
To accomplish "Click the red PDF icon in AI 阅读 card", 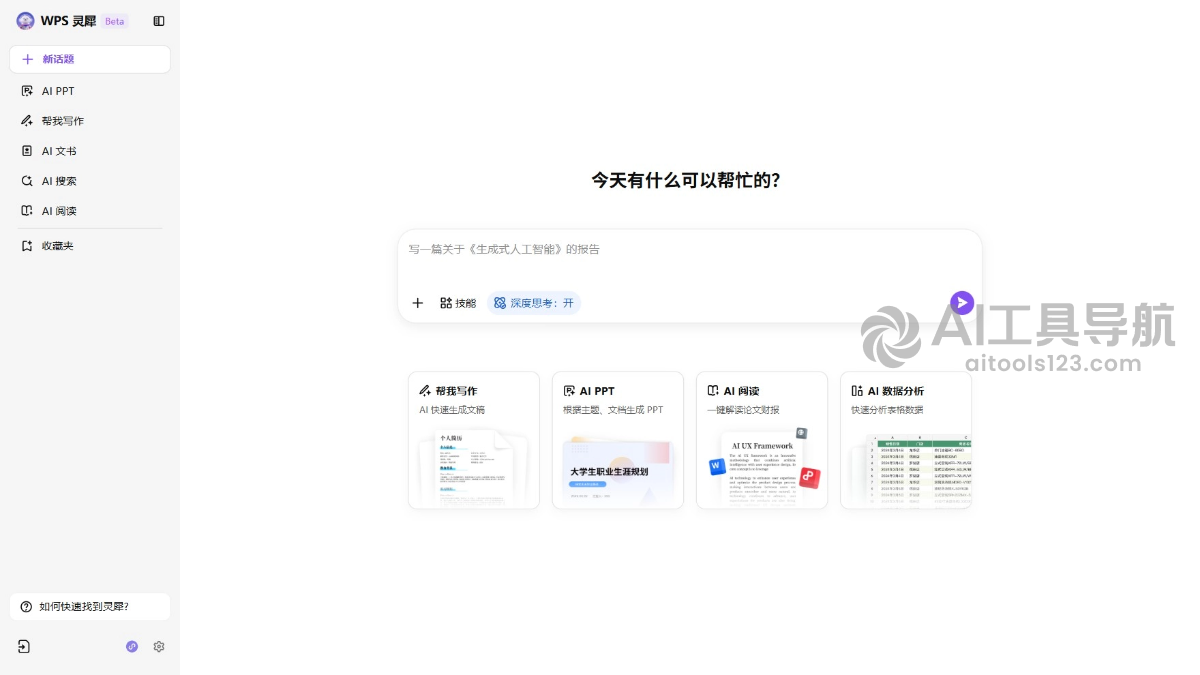I will pyautogui.click(x=810, y=478).
